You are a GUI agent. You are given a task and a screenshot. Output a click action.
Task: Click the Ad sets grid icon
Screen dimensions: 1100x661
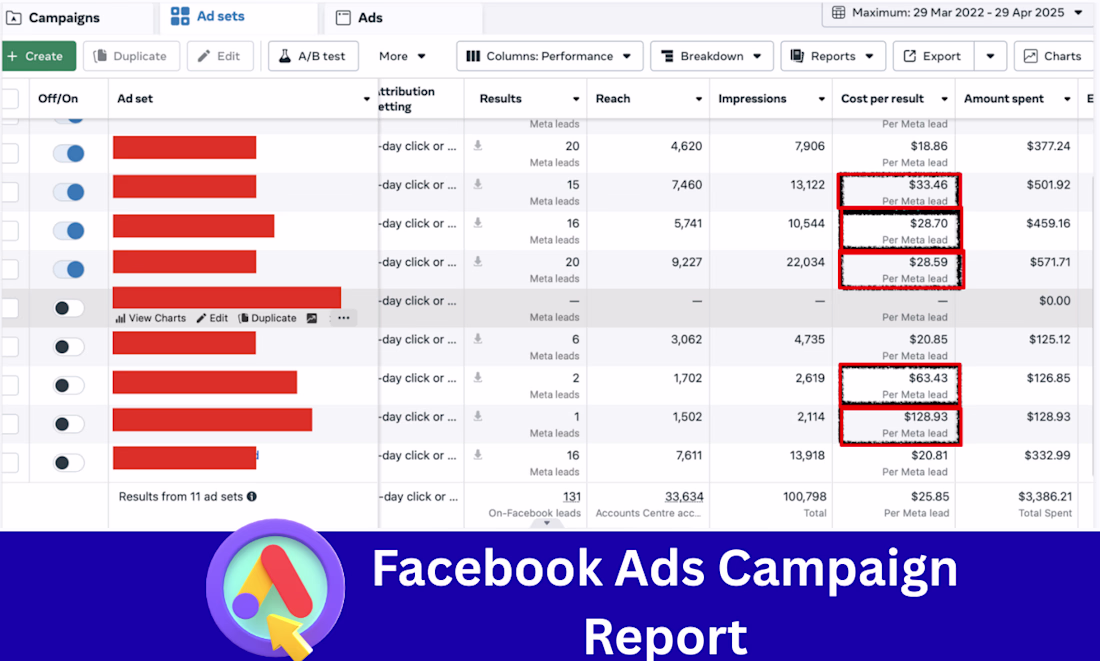(180, 16)
